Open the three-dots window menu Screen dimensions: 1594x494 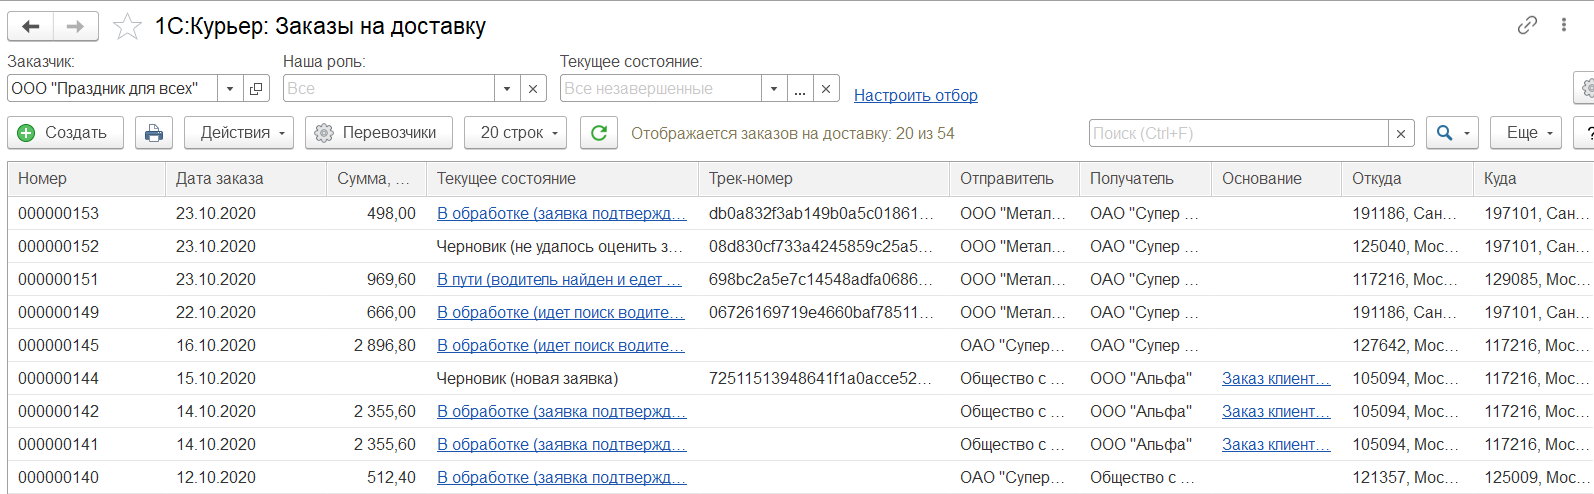[x=1563, y=26]
